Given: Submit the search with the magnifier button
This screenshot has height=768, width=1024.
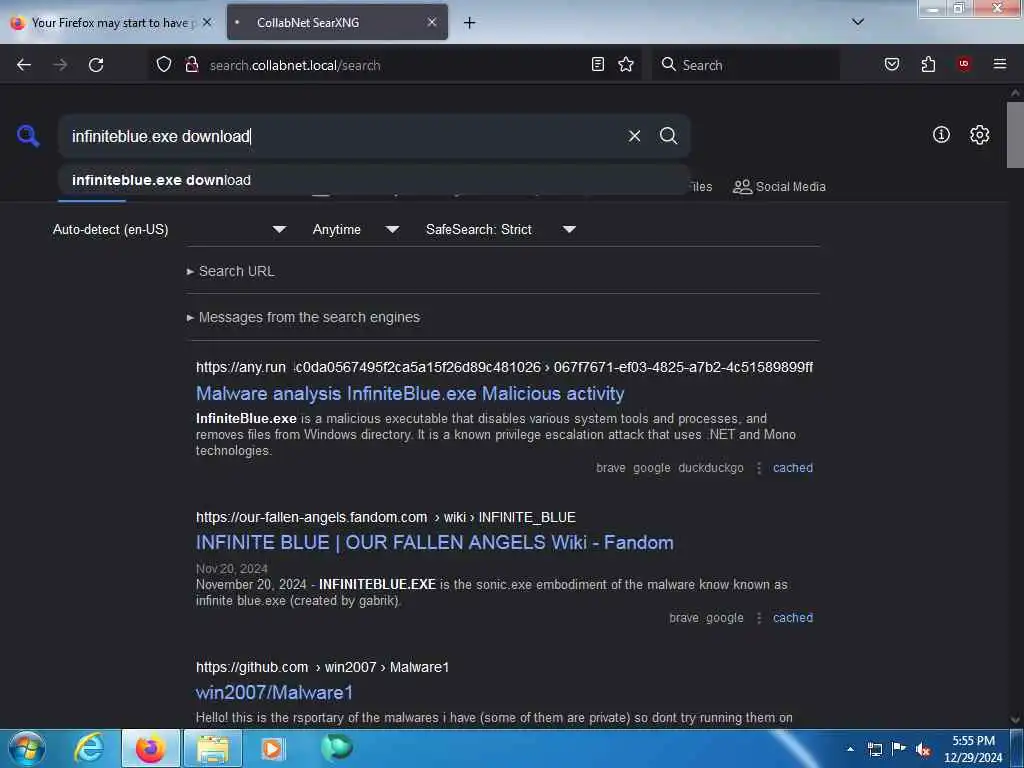Looking at the screenshot, I should (x=668, y=136).
